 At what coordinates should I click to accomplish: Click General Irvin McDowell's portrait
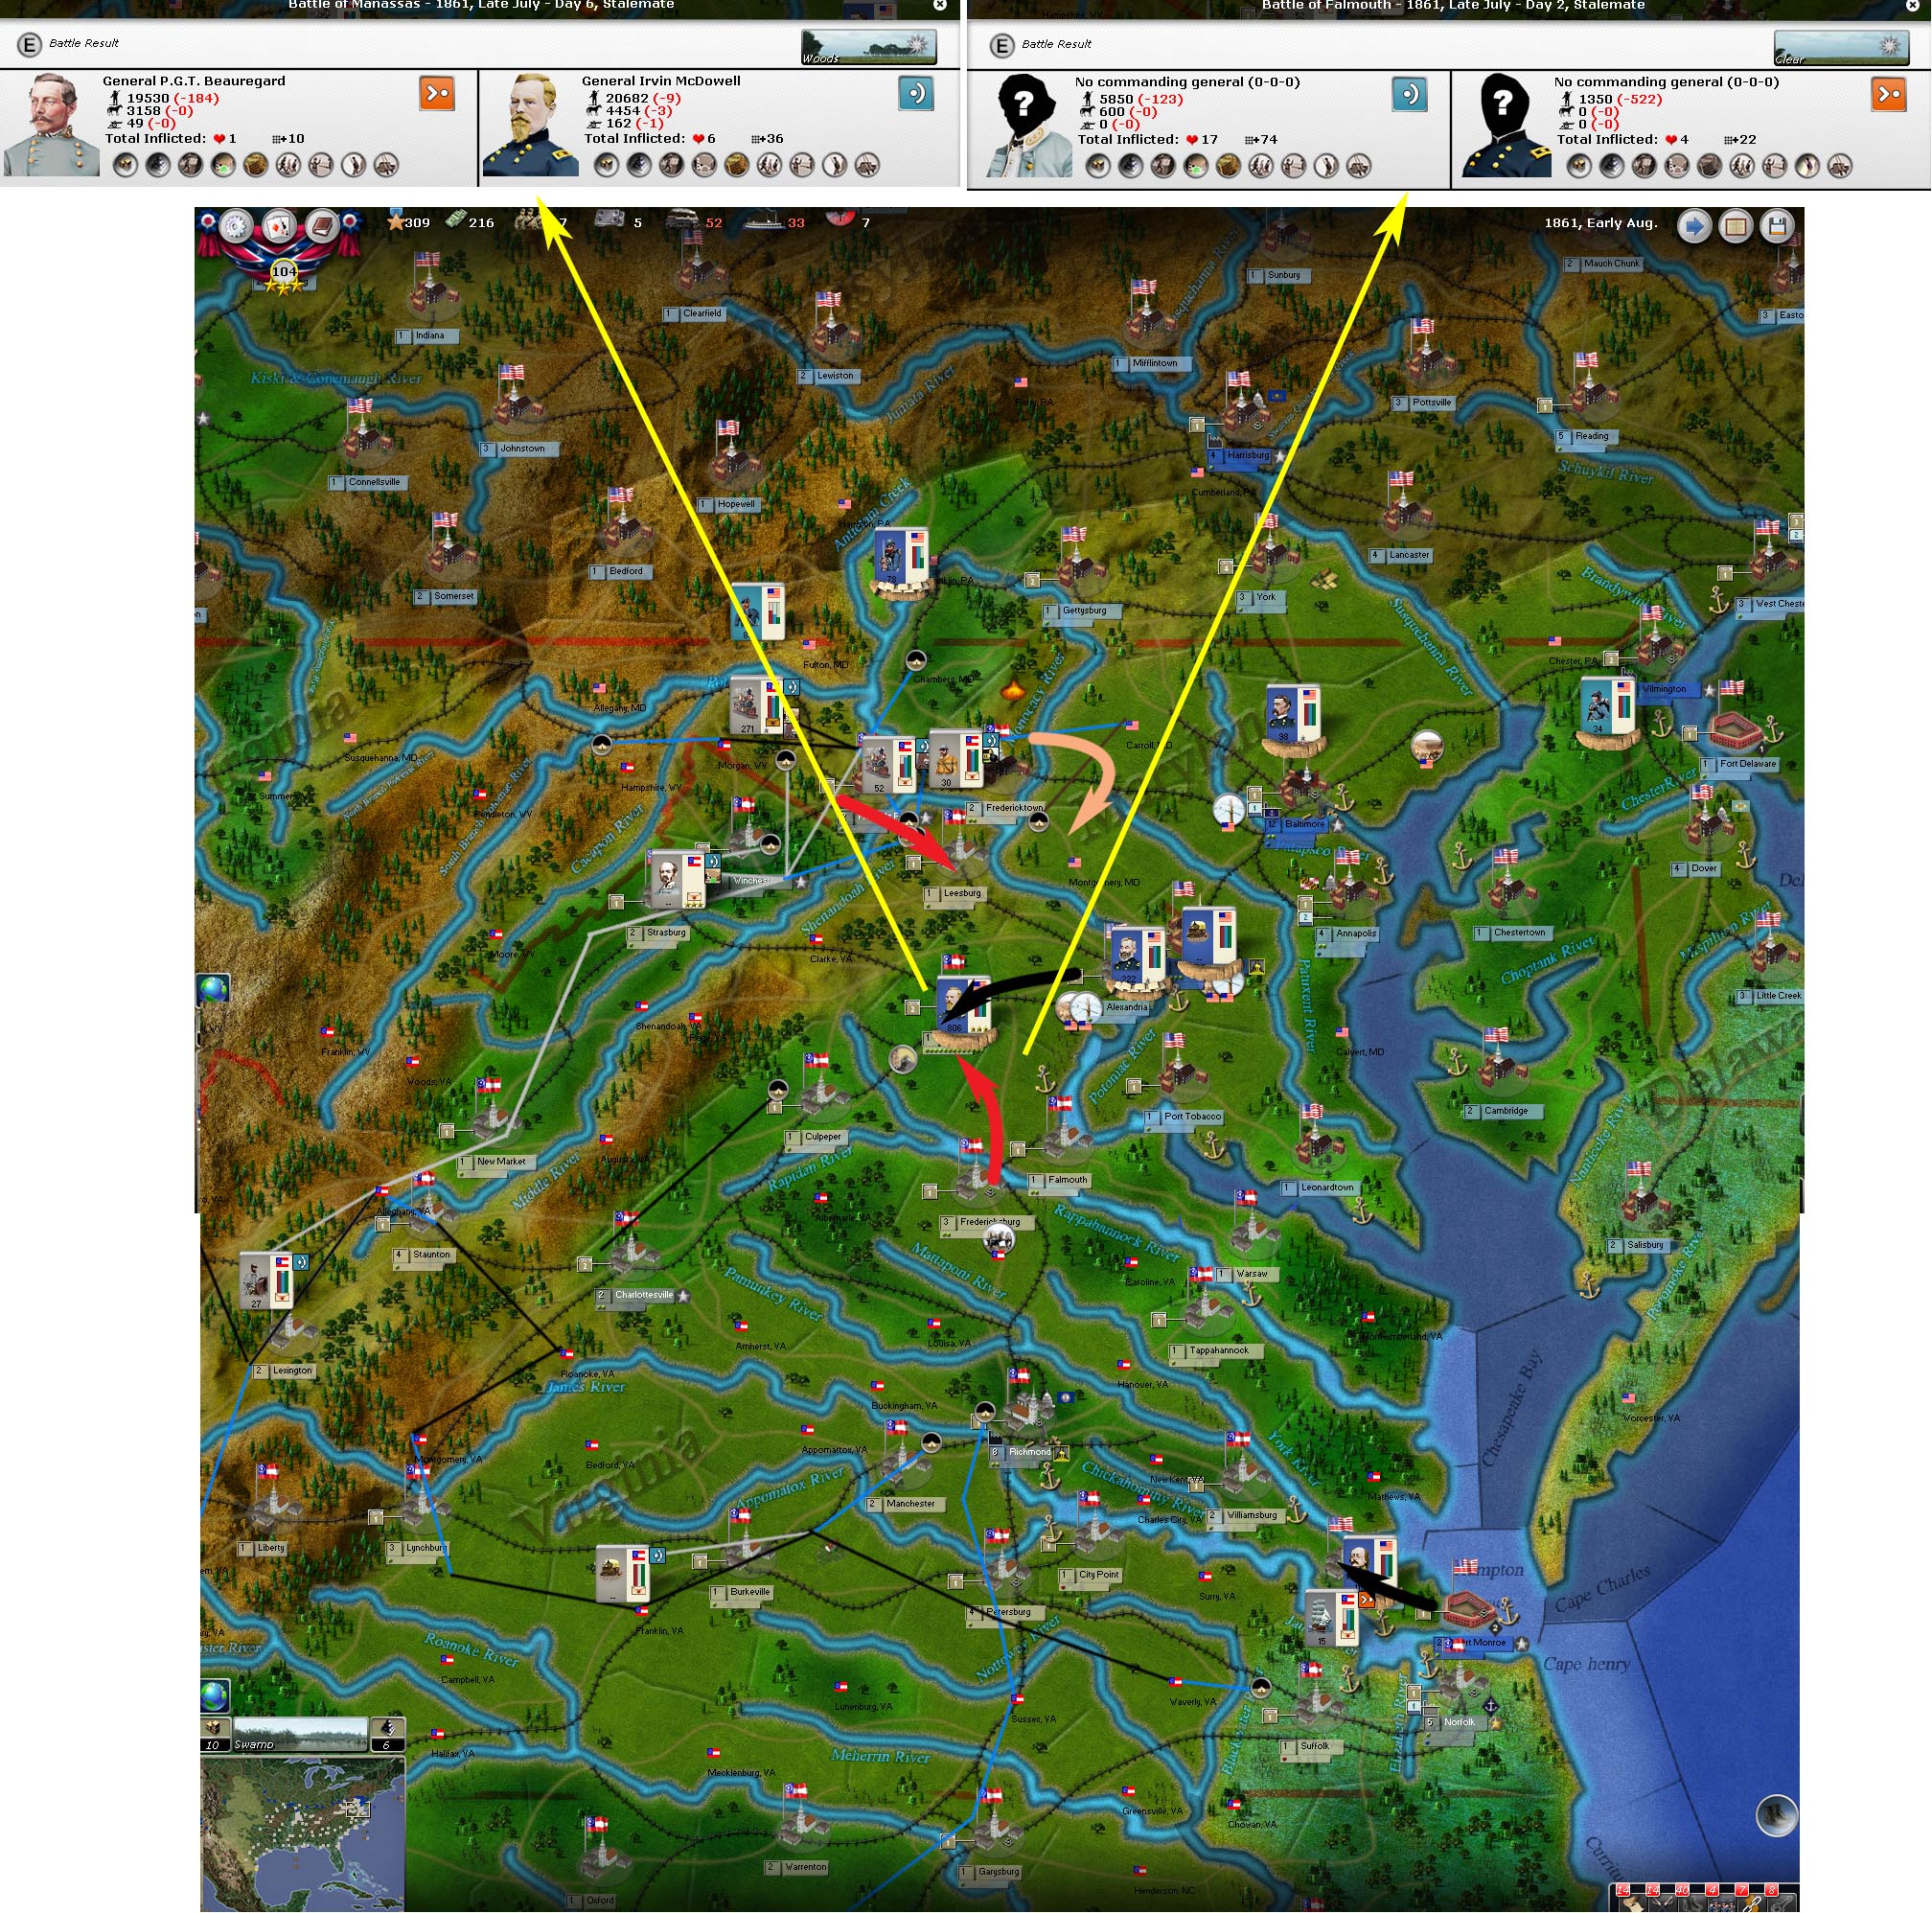[531, 125]
